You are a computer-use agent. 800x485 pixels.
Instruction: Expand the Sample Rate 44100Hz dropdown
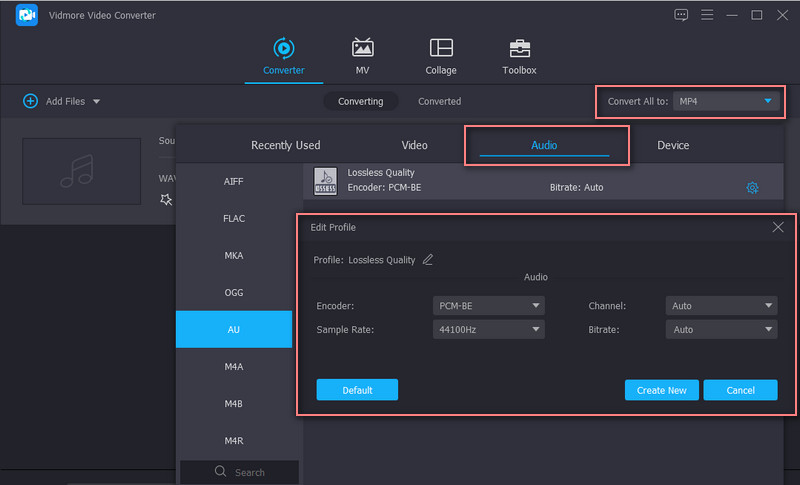click(x=489, y=329)
